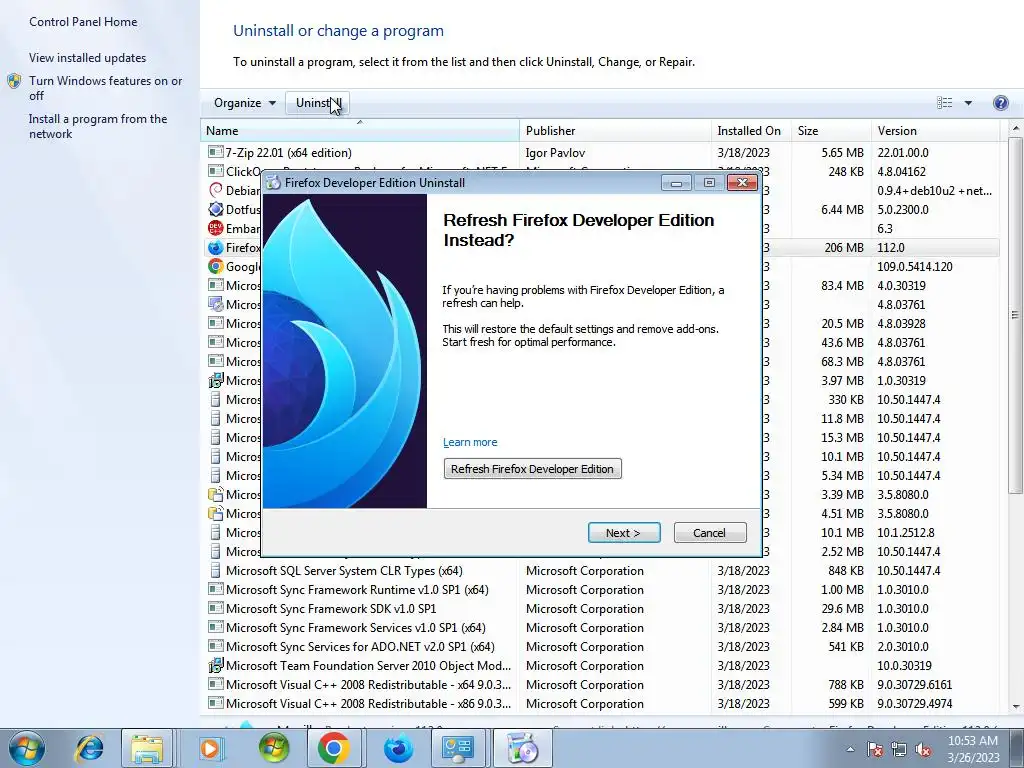Show hidden tray icons arrow

(850, 749)
